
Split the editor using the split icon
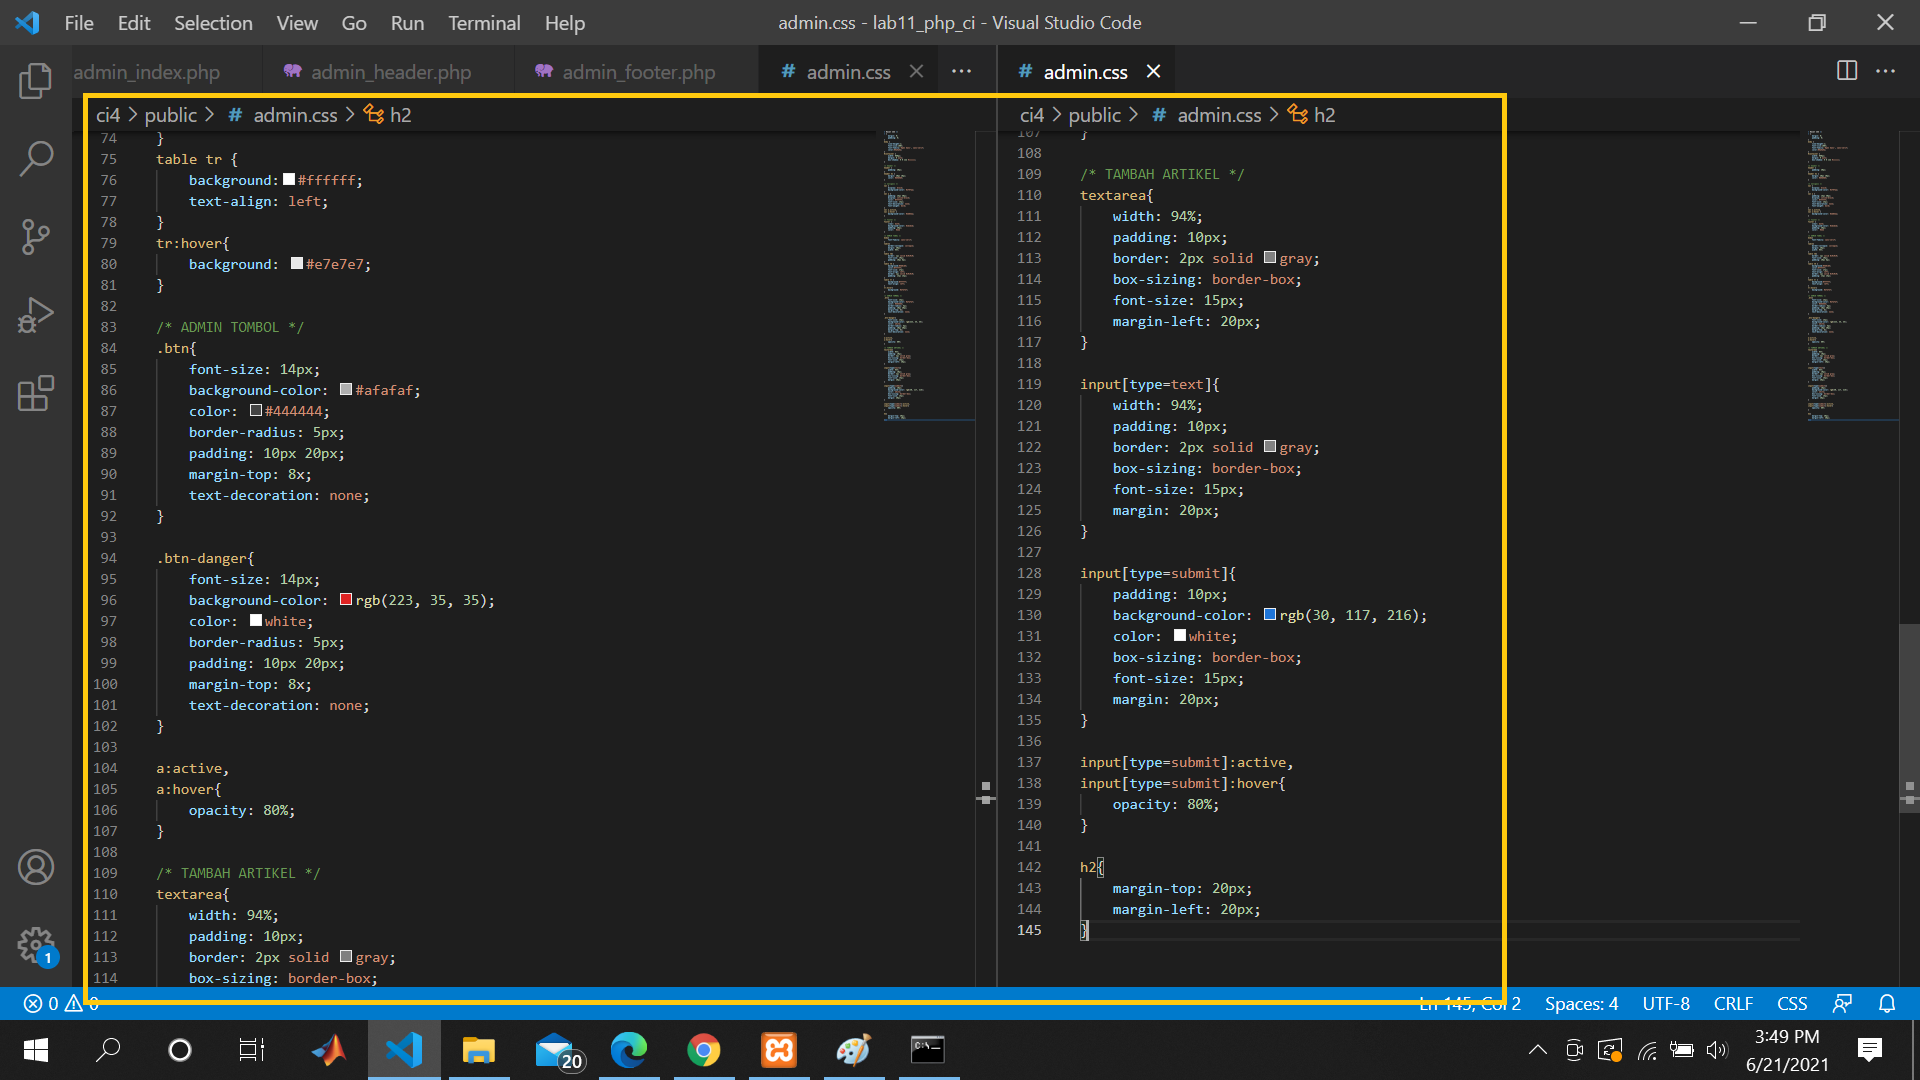[1845, 71]
